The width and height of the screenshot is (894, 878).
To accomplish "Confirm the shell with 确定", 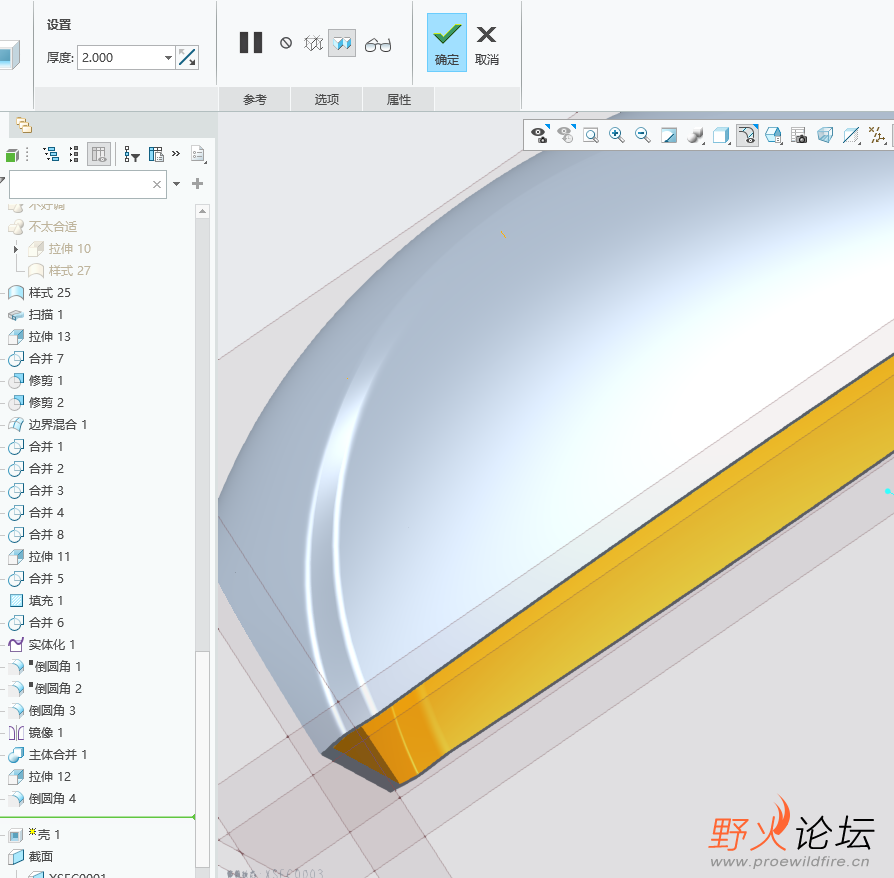I will click(x=447, y=44).
